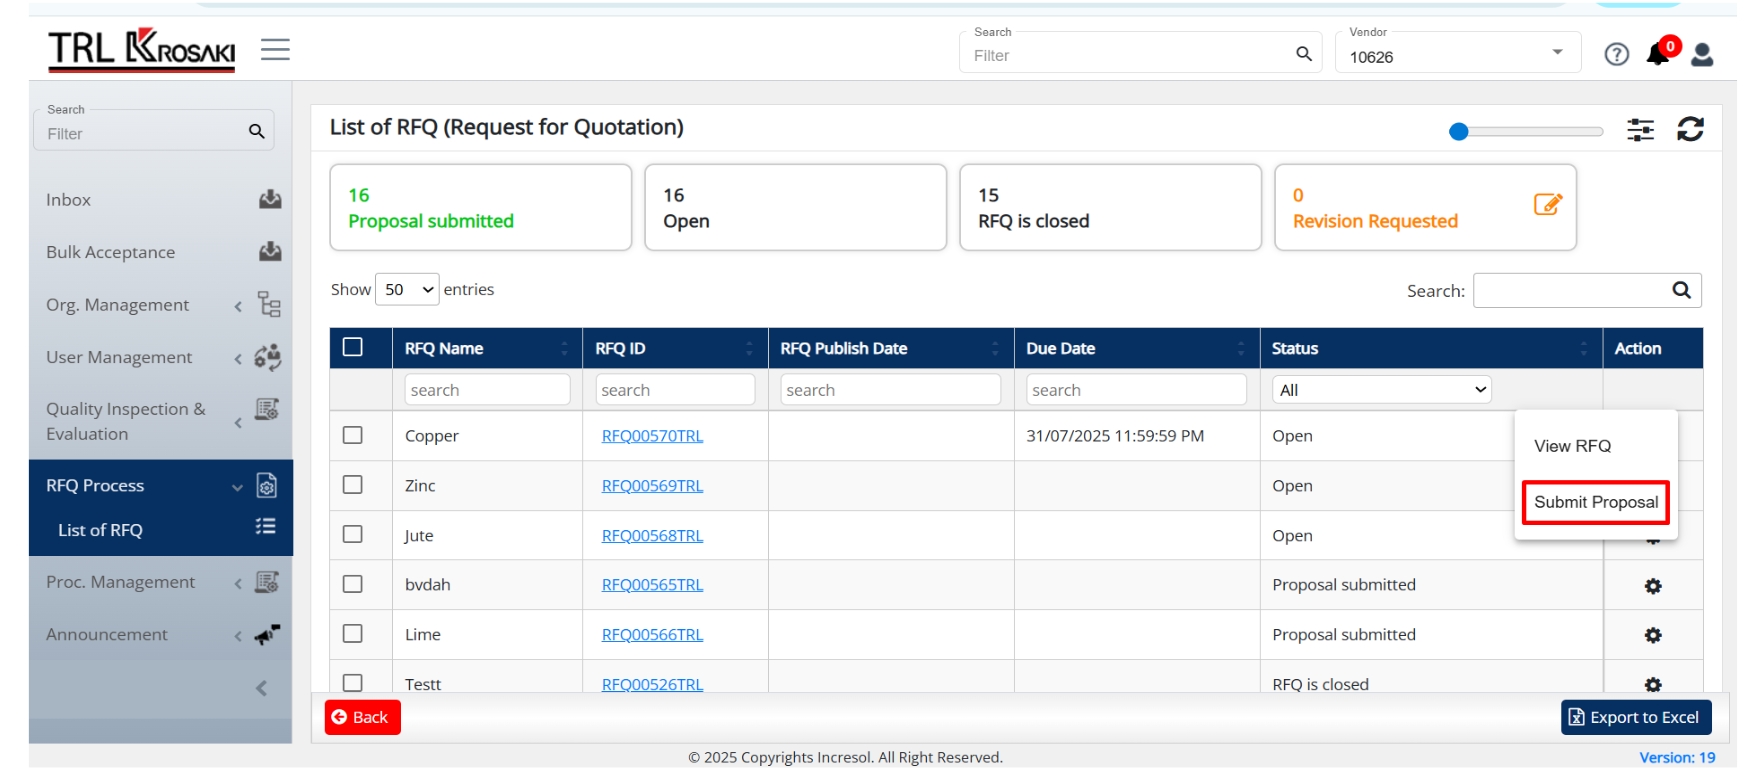The width and height of the screenshot is (1745, 773).
Task: Open the user profile icon
Action: [x=1702, y=54]
